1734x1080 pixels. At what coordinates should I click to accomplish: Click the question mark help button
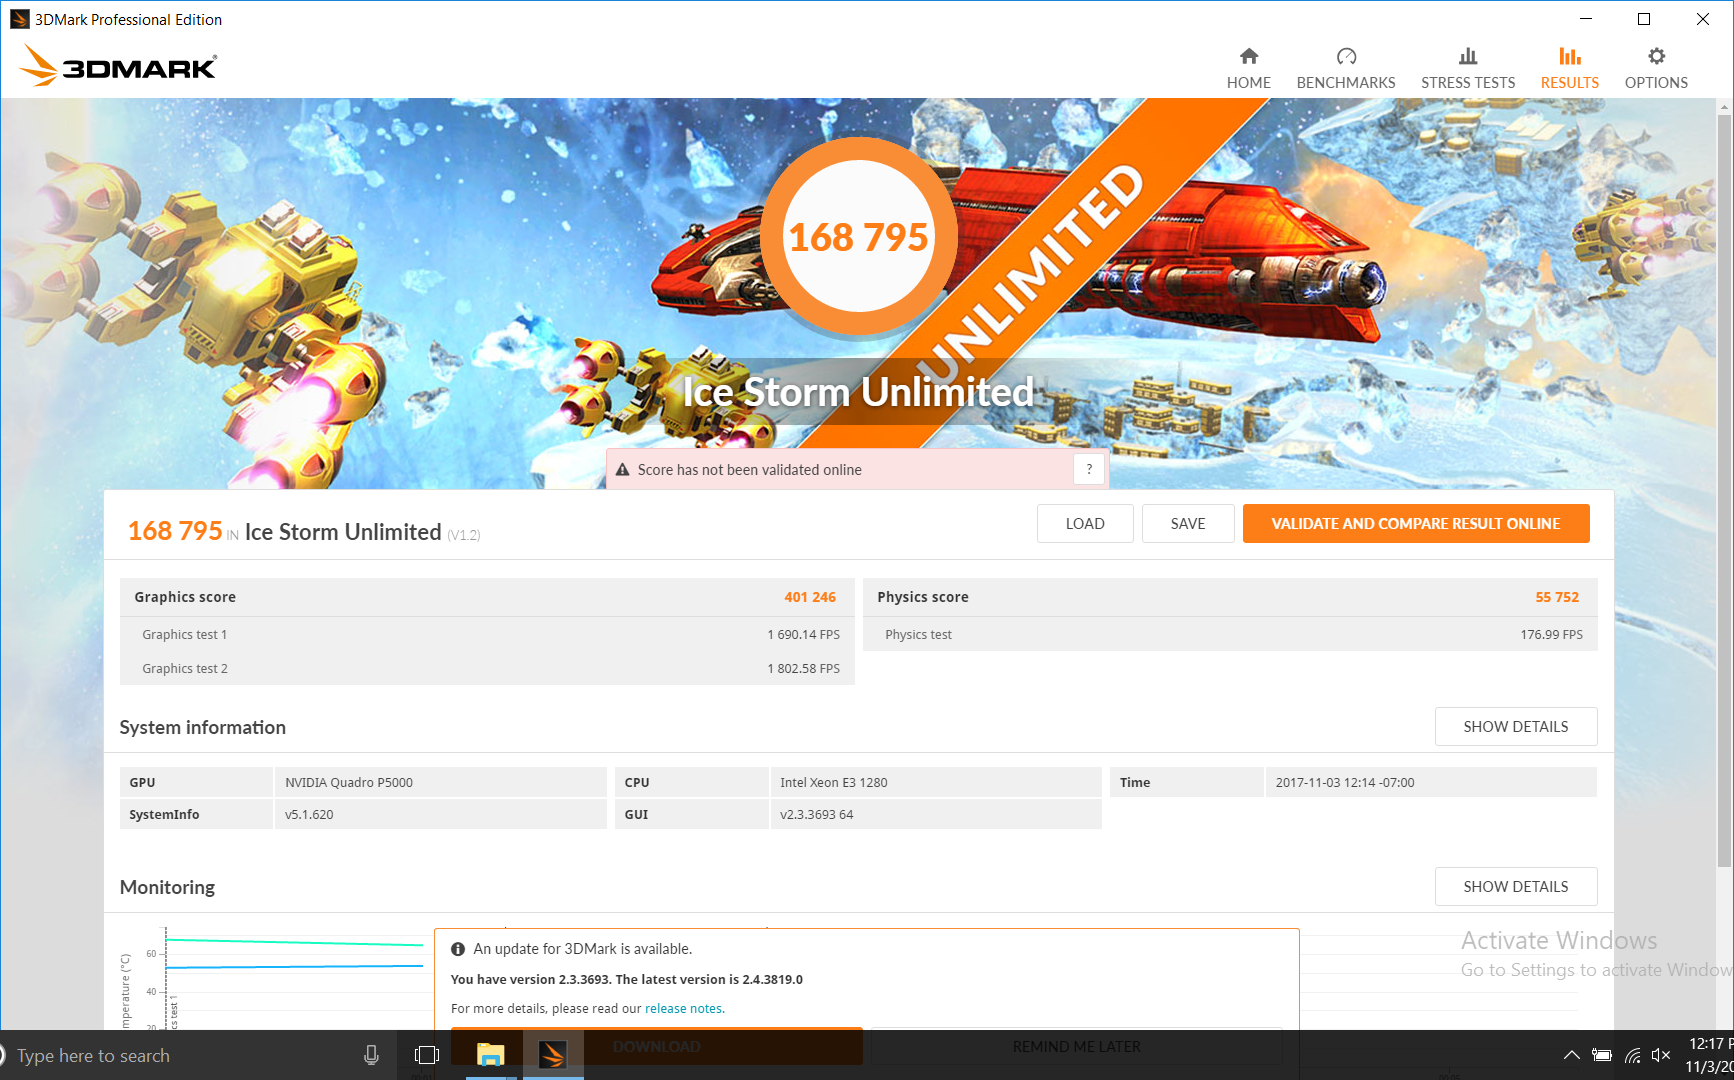coord(1089,469)
